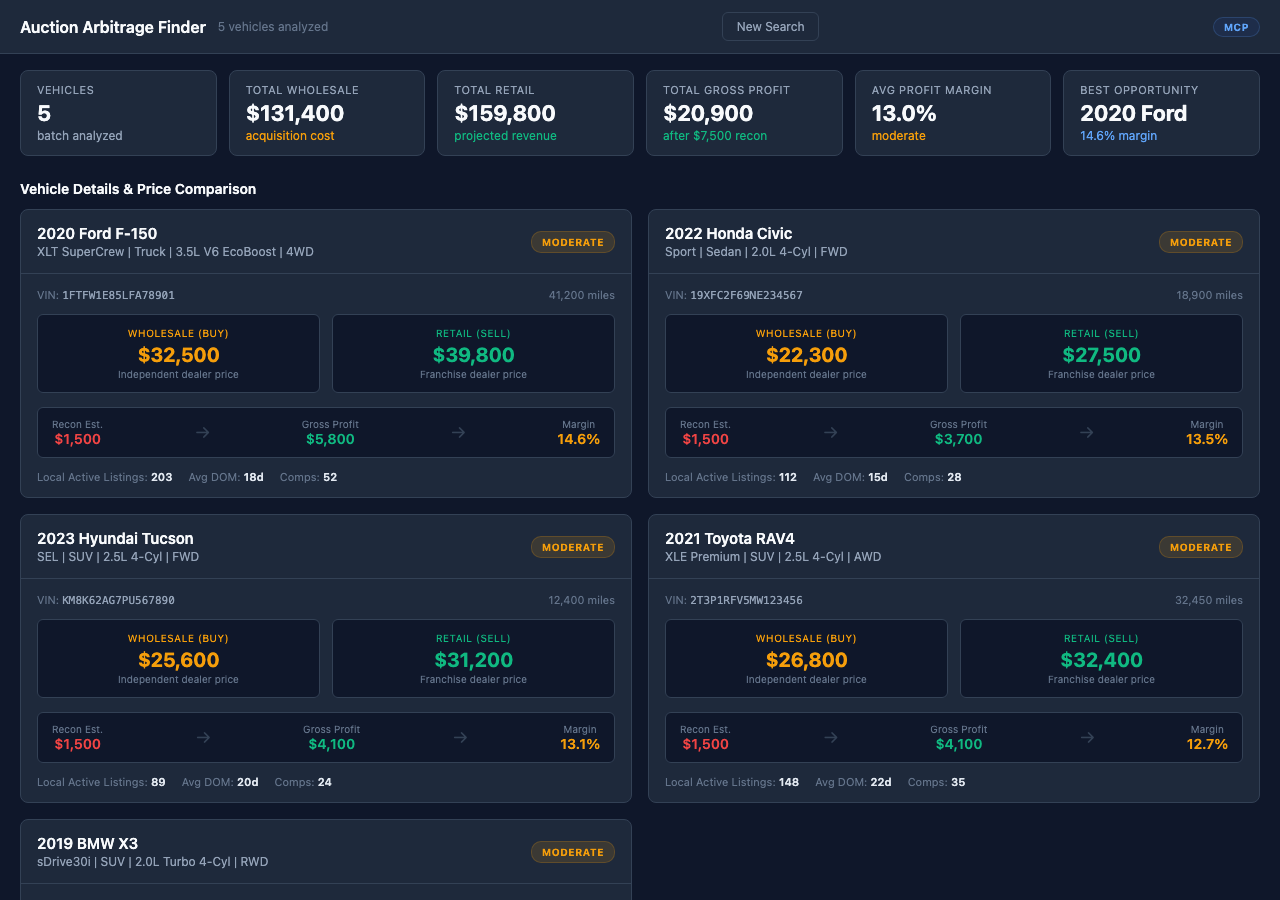The image size is (1280, 900).
Task: Click the Hyundai Tucson VIN KM8K62AG7PU567890
Action: tap(118, 601)
